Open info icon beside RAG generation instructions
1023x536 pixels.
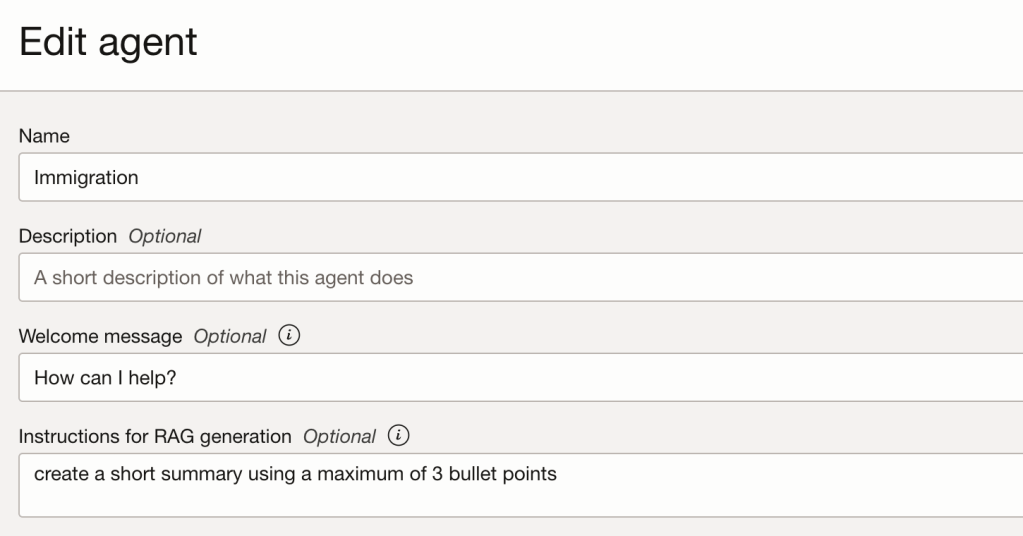[399, 437]
